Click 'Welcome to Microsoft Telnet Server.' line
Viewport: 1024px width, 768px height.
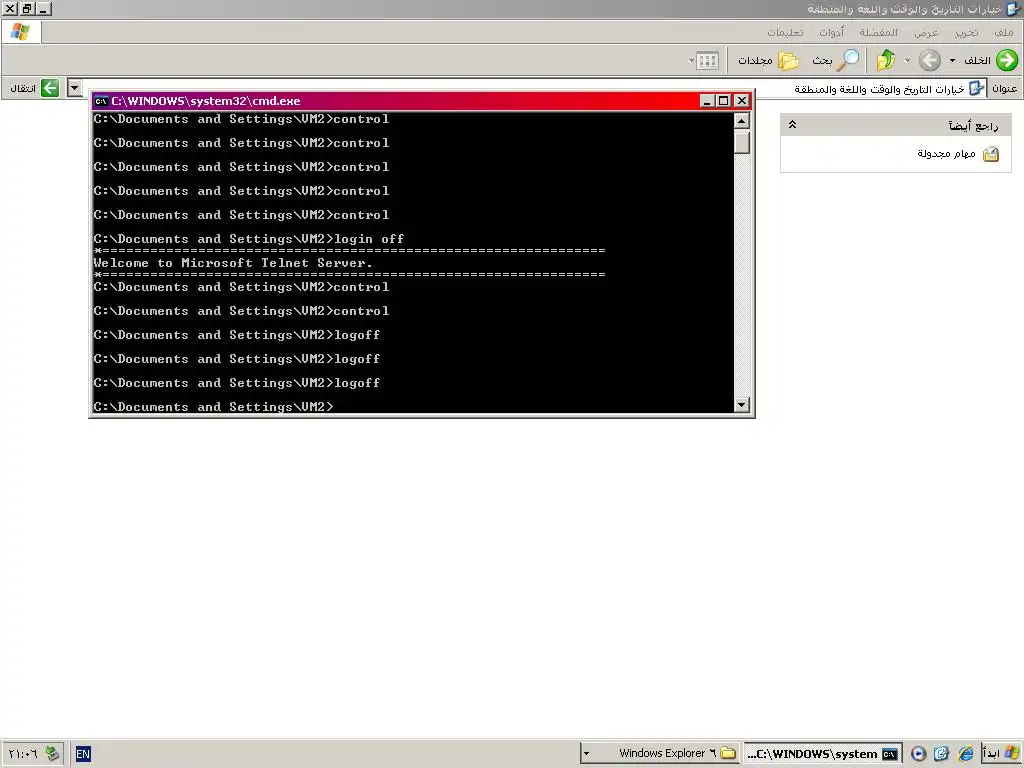tap(232, 263)
